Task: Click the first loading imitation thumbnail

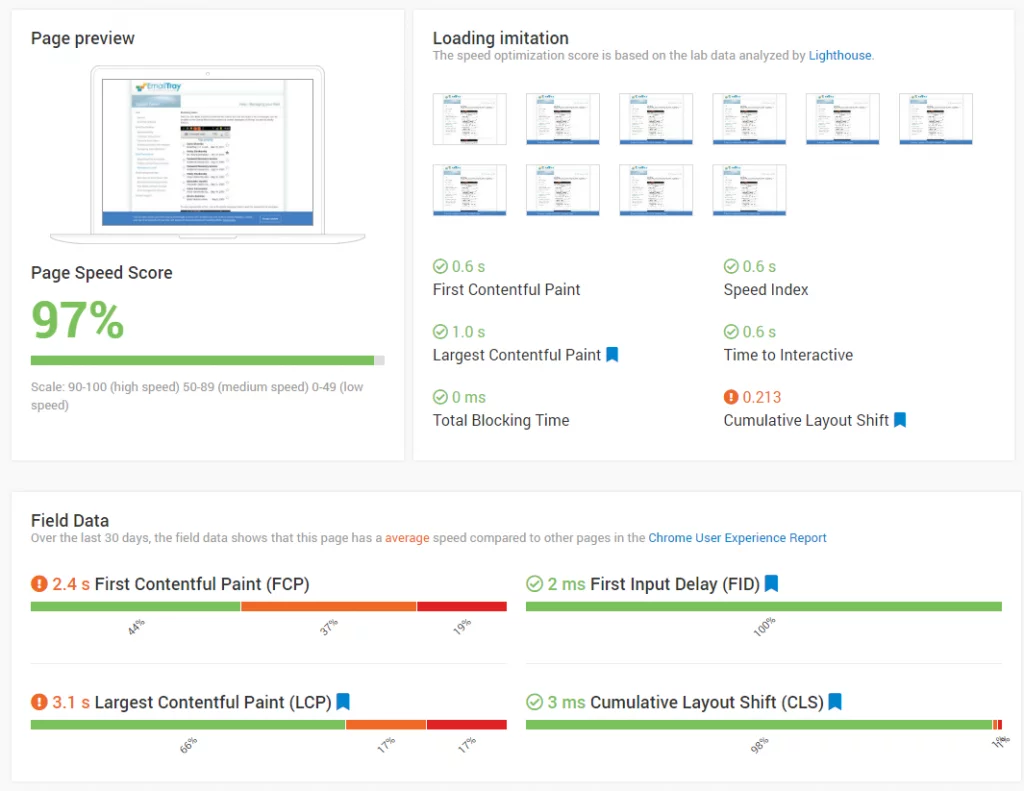Action: coord(469,119)
